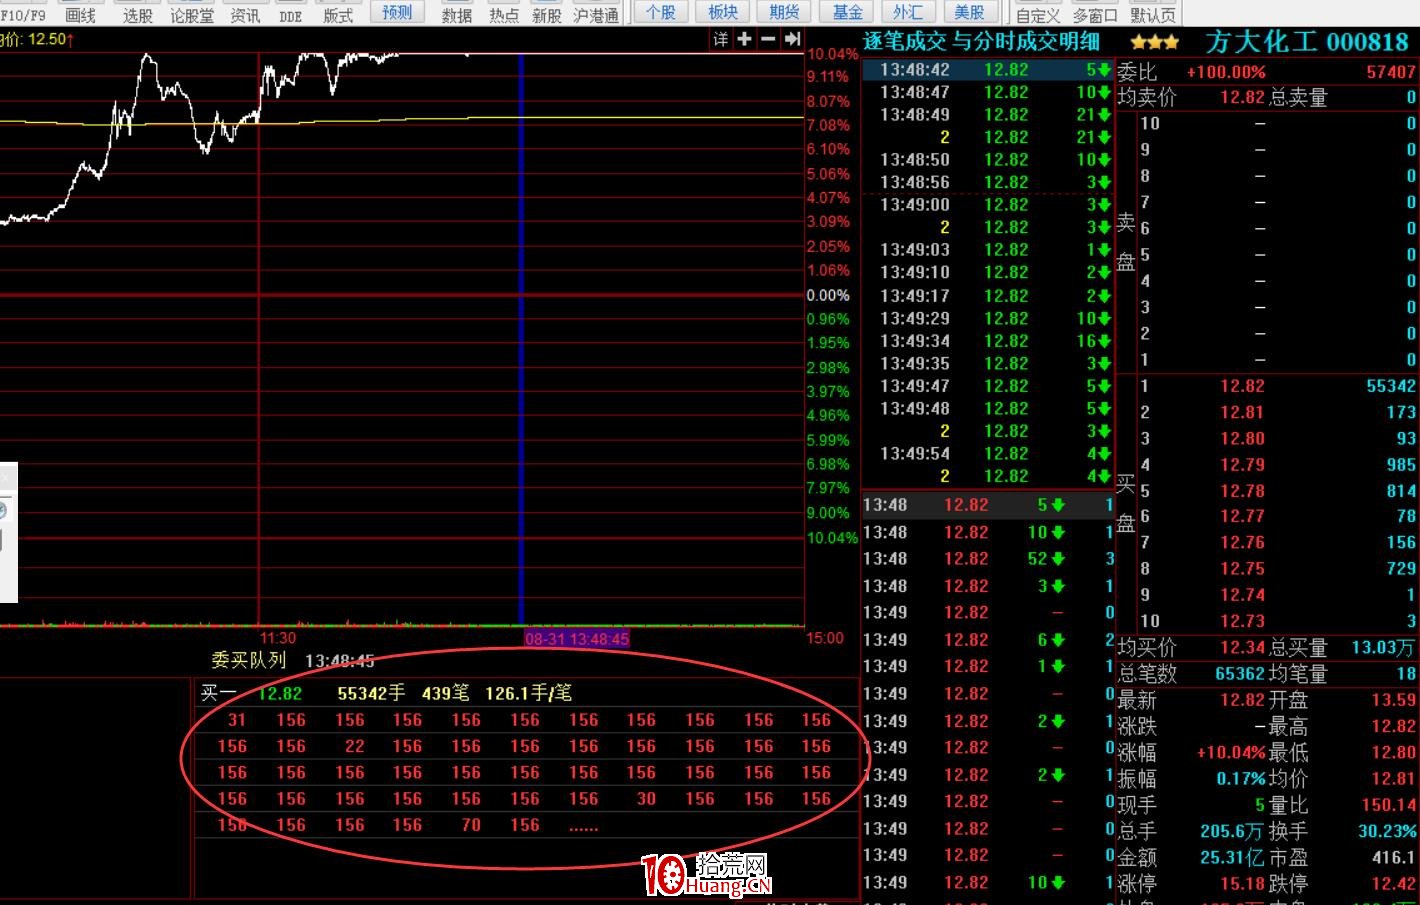This screenshot has width=1420, height=905.
Task: Click the jump-to-end arrow icon above chart
Action: [793, 39]
